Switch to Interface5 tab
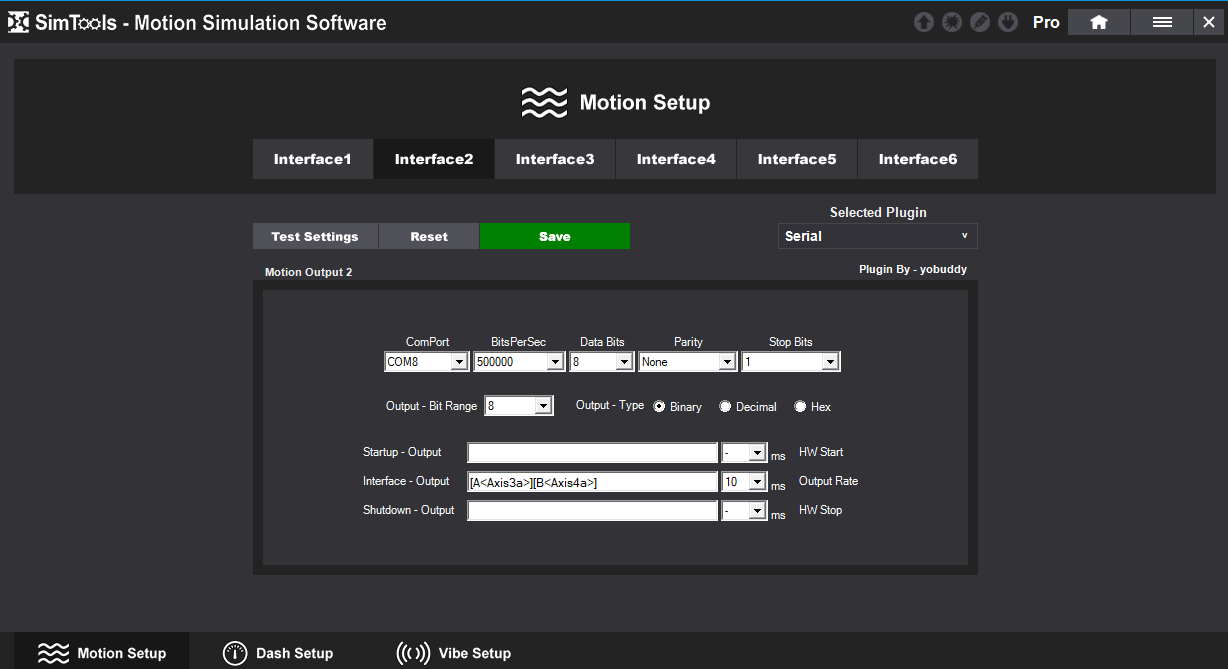Viewport: 1228px width, 669px height. click(x=797, y=159)
